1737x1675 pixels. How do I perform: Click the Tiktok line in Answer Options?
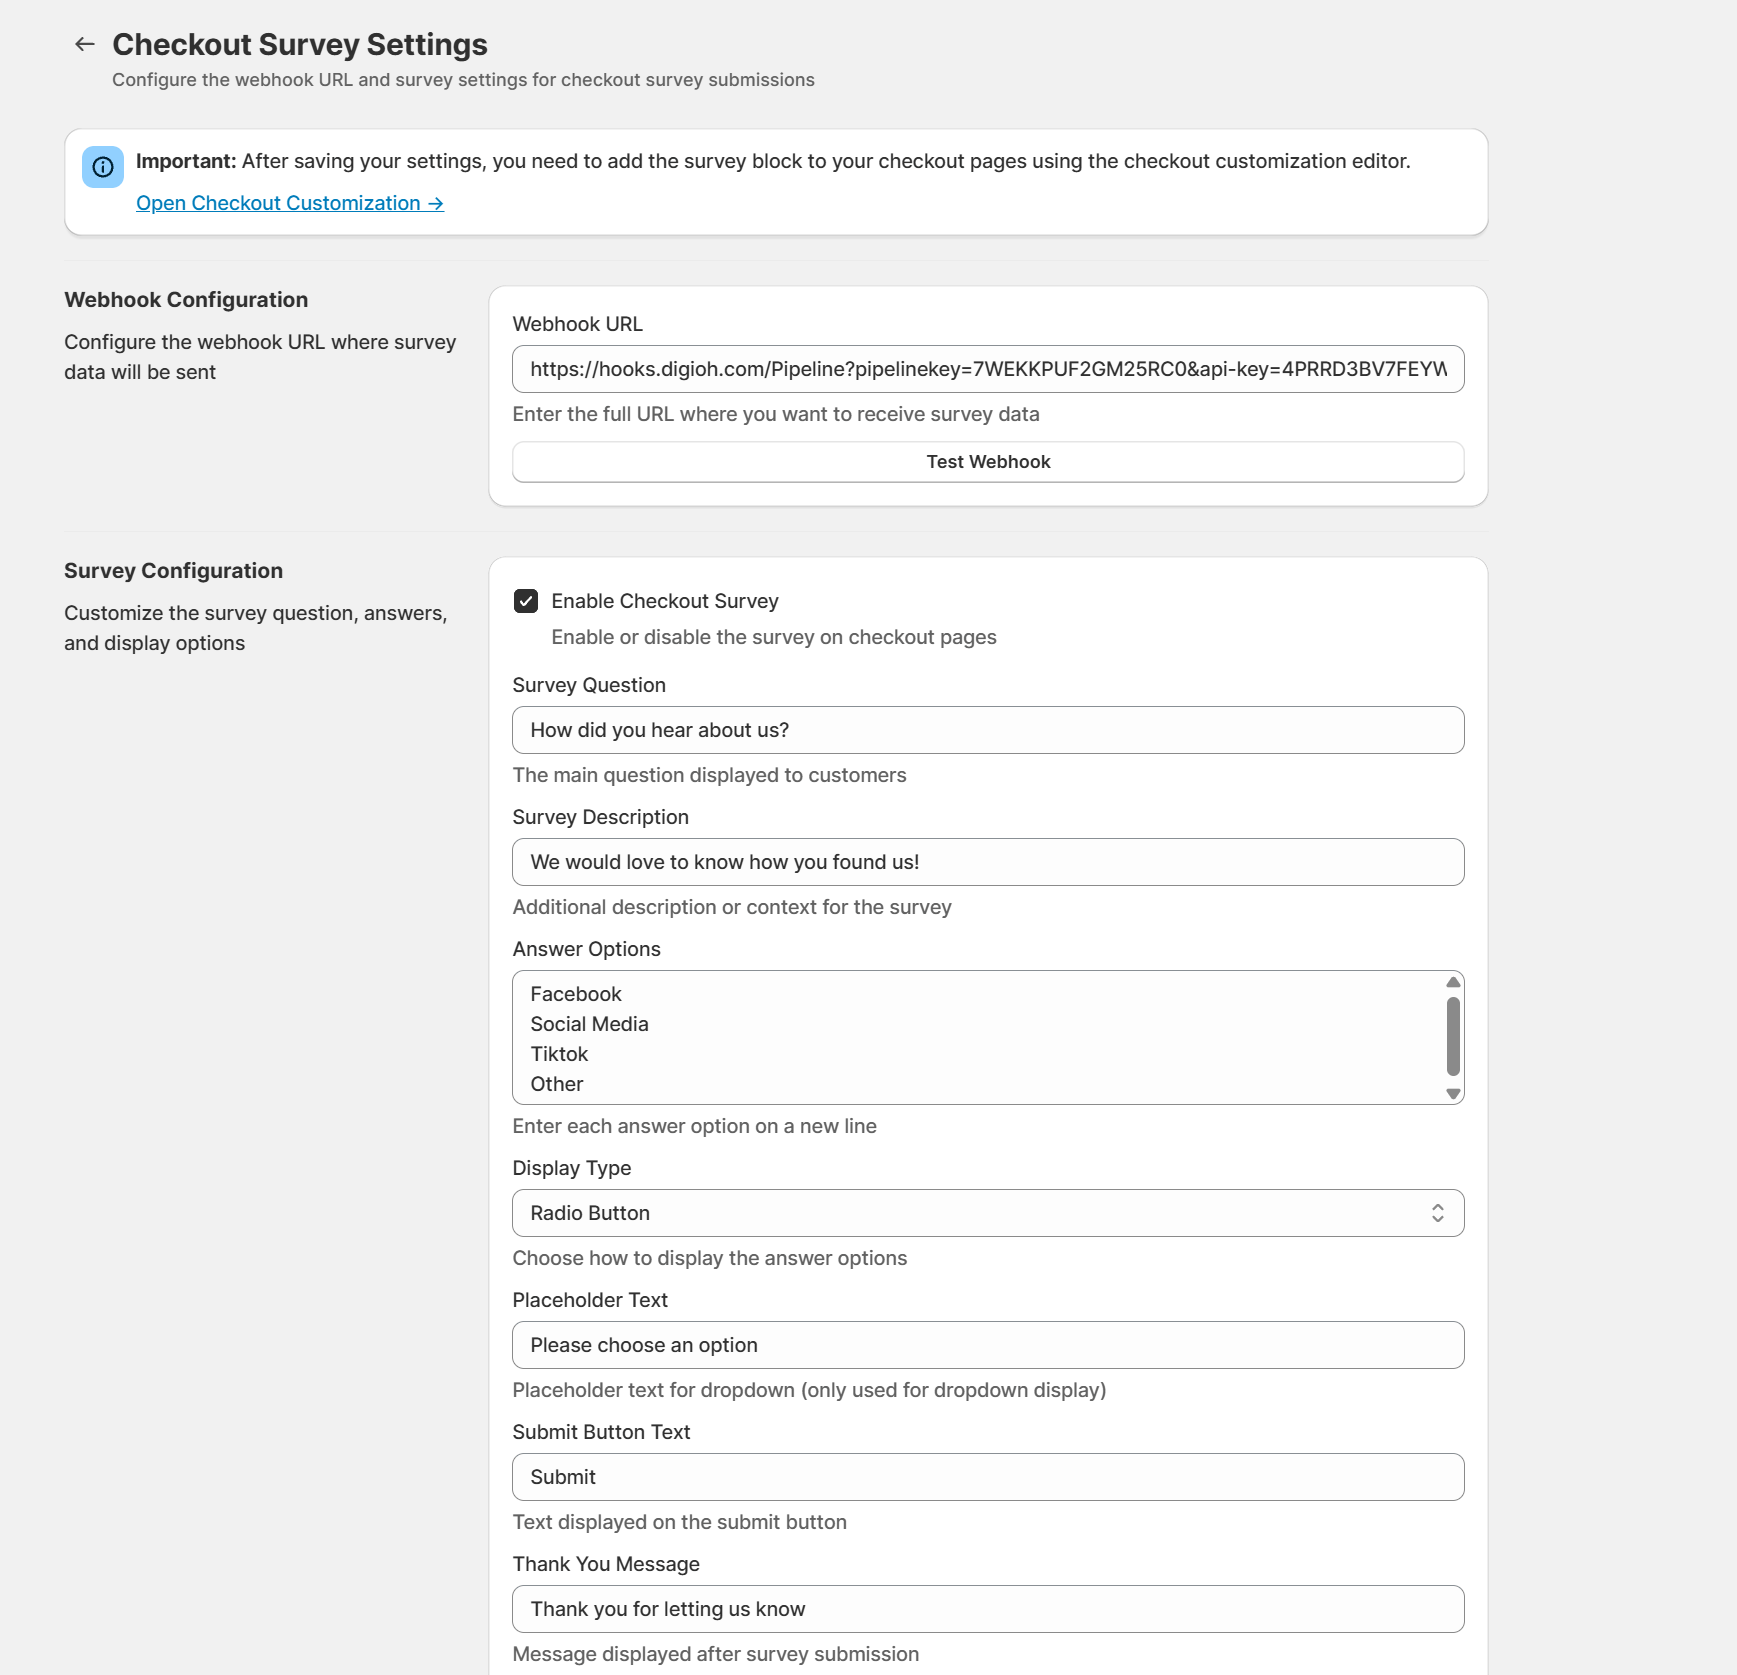[559, 1054]
